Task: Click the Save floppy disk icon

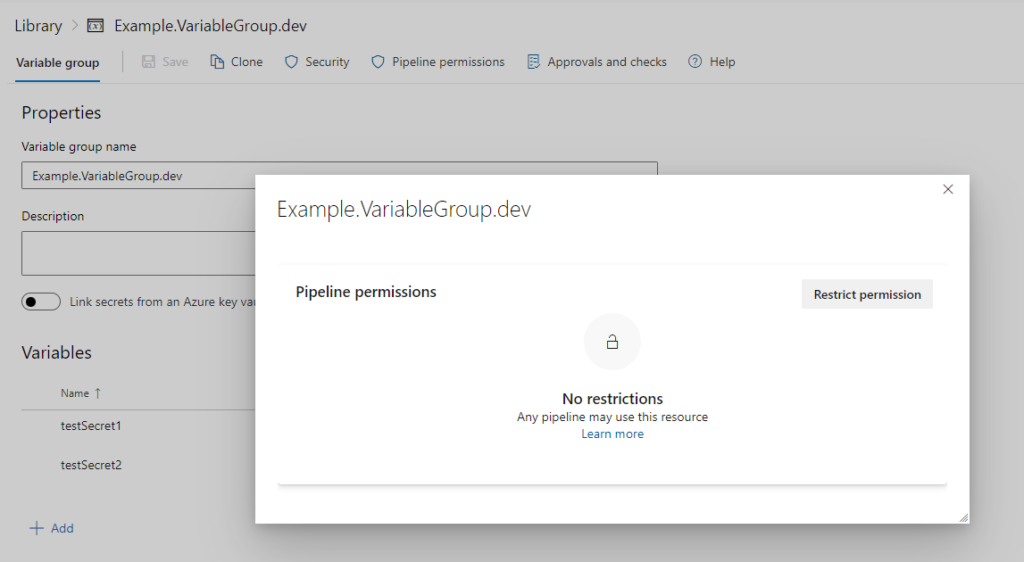Action: pos(149,62)
